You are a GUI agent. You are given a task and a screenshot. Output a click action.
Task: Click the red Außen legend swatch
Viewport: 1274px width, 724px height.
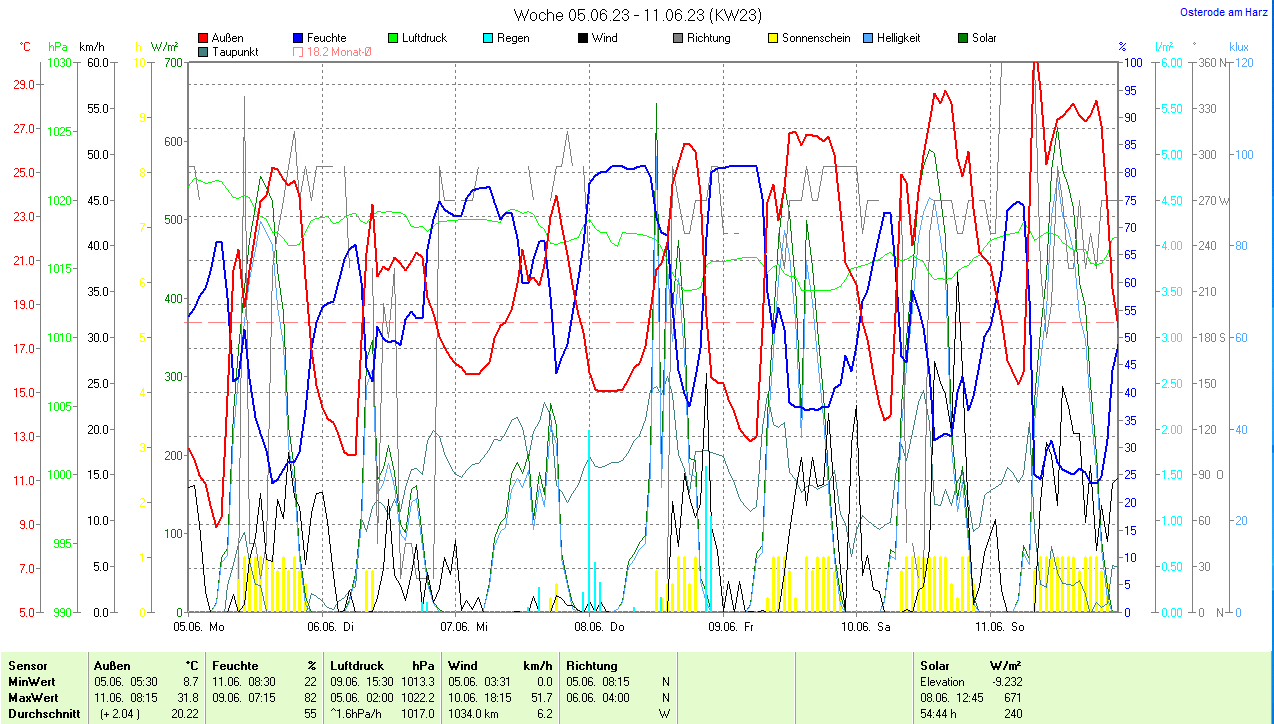pyautogui.click(x=204, y=38)
